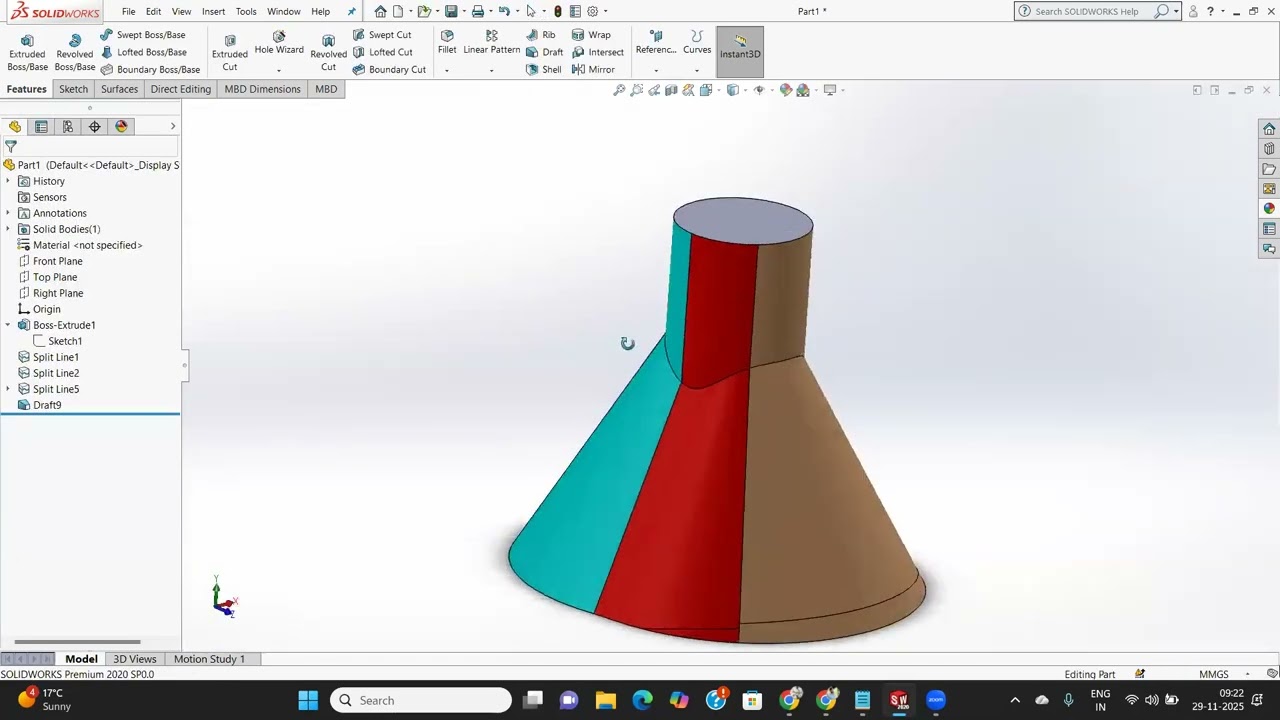The width and height of the screenshot is (1280, 720).
Task: Click the Section View icon
Action: coord(672,90)
